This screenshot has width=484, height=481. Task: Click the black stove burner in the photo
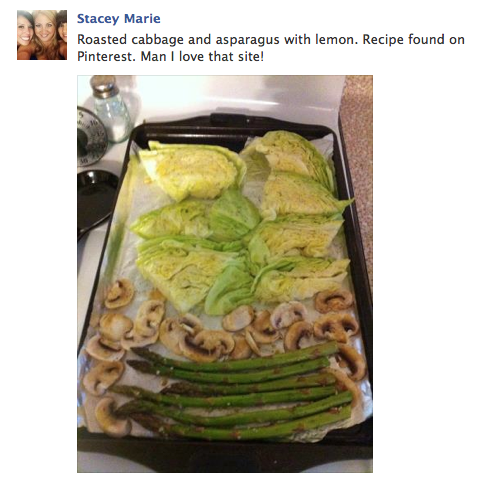97,202
